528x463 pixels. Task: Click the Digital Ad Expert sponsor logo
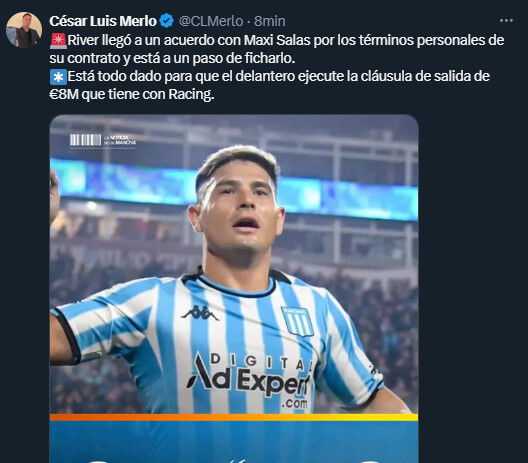click(x=250, y=380)
